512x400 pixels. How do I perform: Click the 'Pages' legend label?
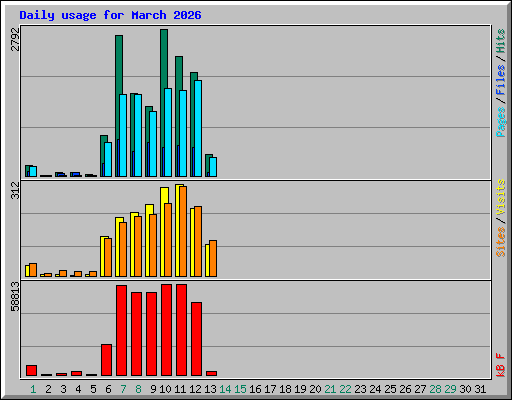[500, 122]
